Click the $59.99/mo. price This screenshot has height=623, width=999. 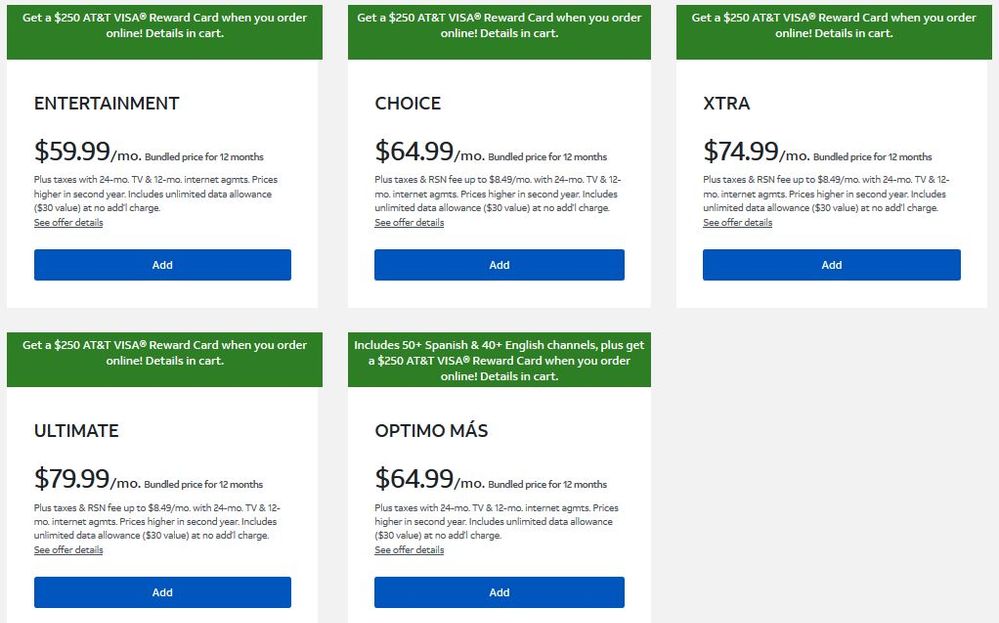87,152
